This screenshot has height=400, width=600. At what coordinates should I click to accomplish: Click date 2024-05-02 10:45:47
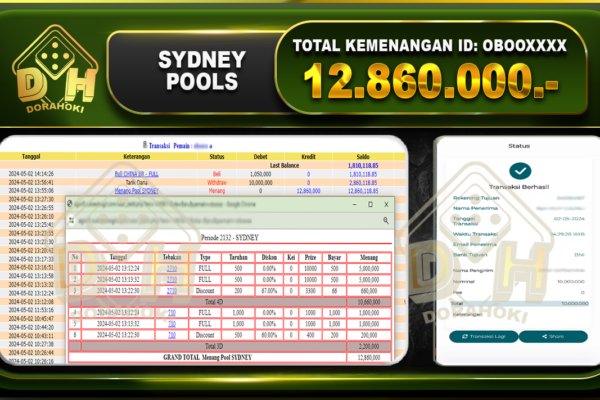(31, 318)
